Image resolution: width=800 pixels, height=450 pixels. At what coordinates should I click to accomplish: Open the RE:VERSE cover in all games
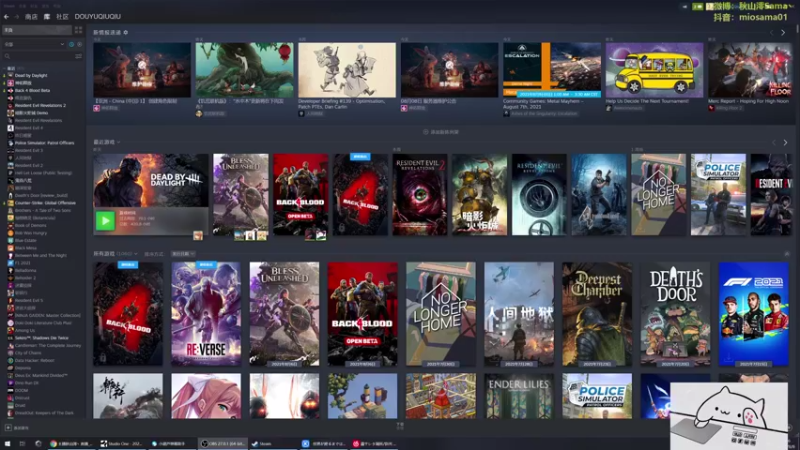206,314
